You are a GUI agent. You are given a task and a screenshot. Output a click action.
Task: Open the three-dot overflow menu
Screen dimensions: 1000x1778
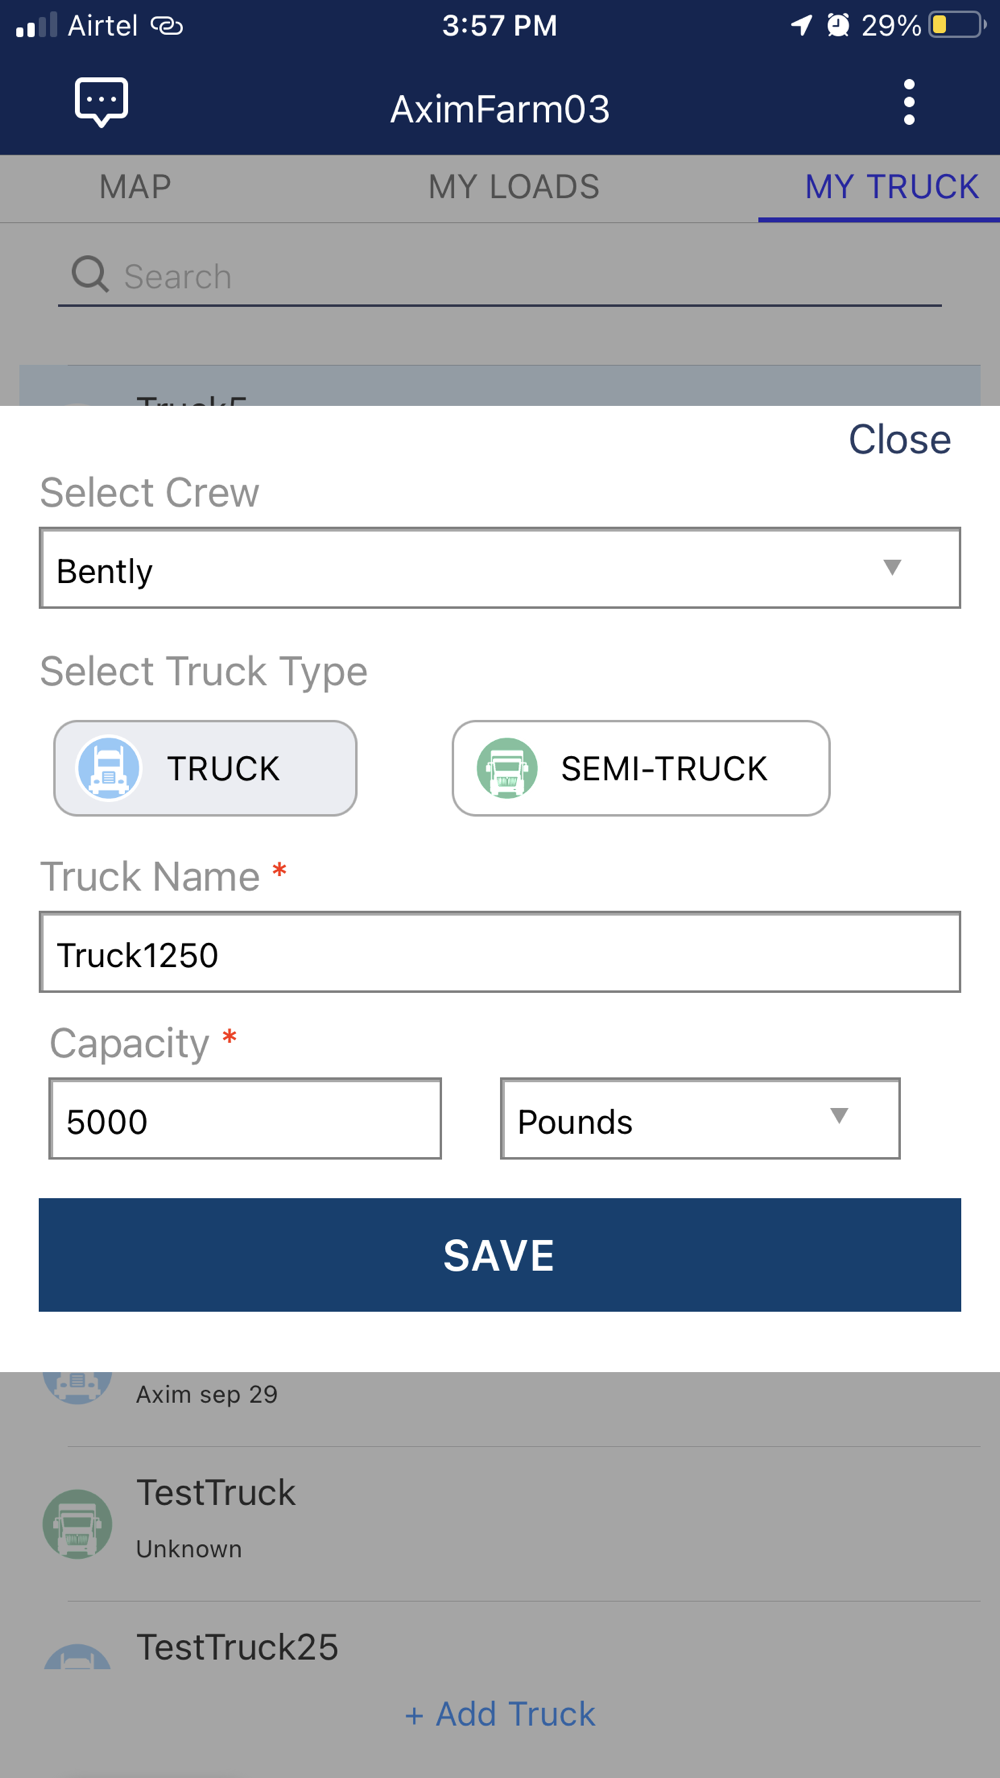tap(908, 102)
